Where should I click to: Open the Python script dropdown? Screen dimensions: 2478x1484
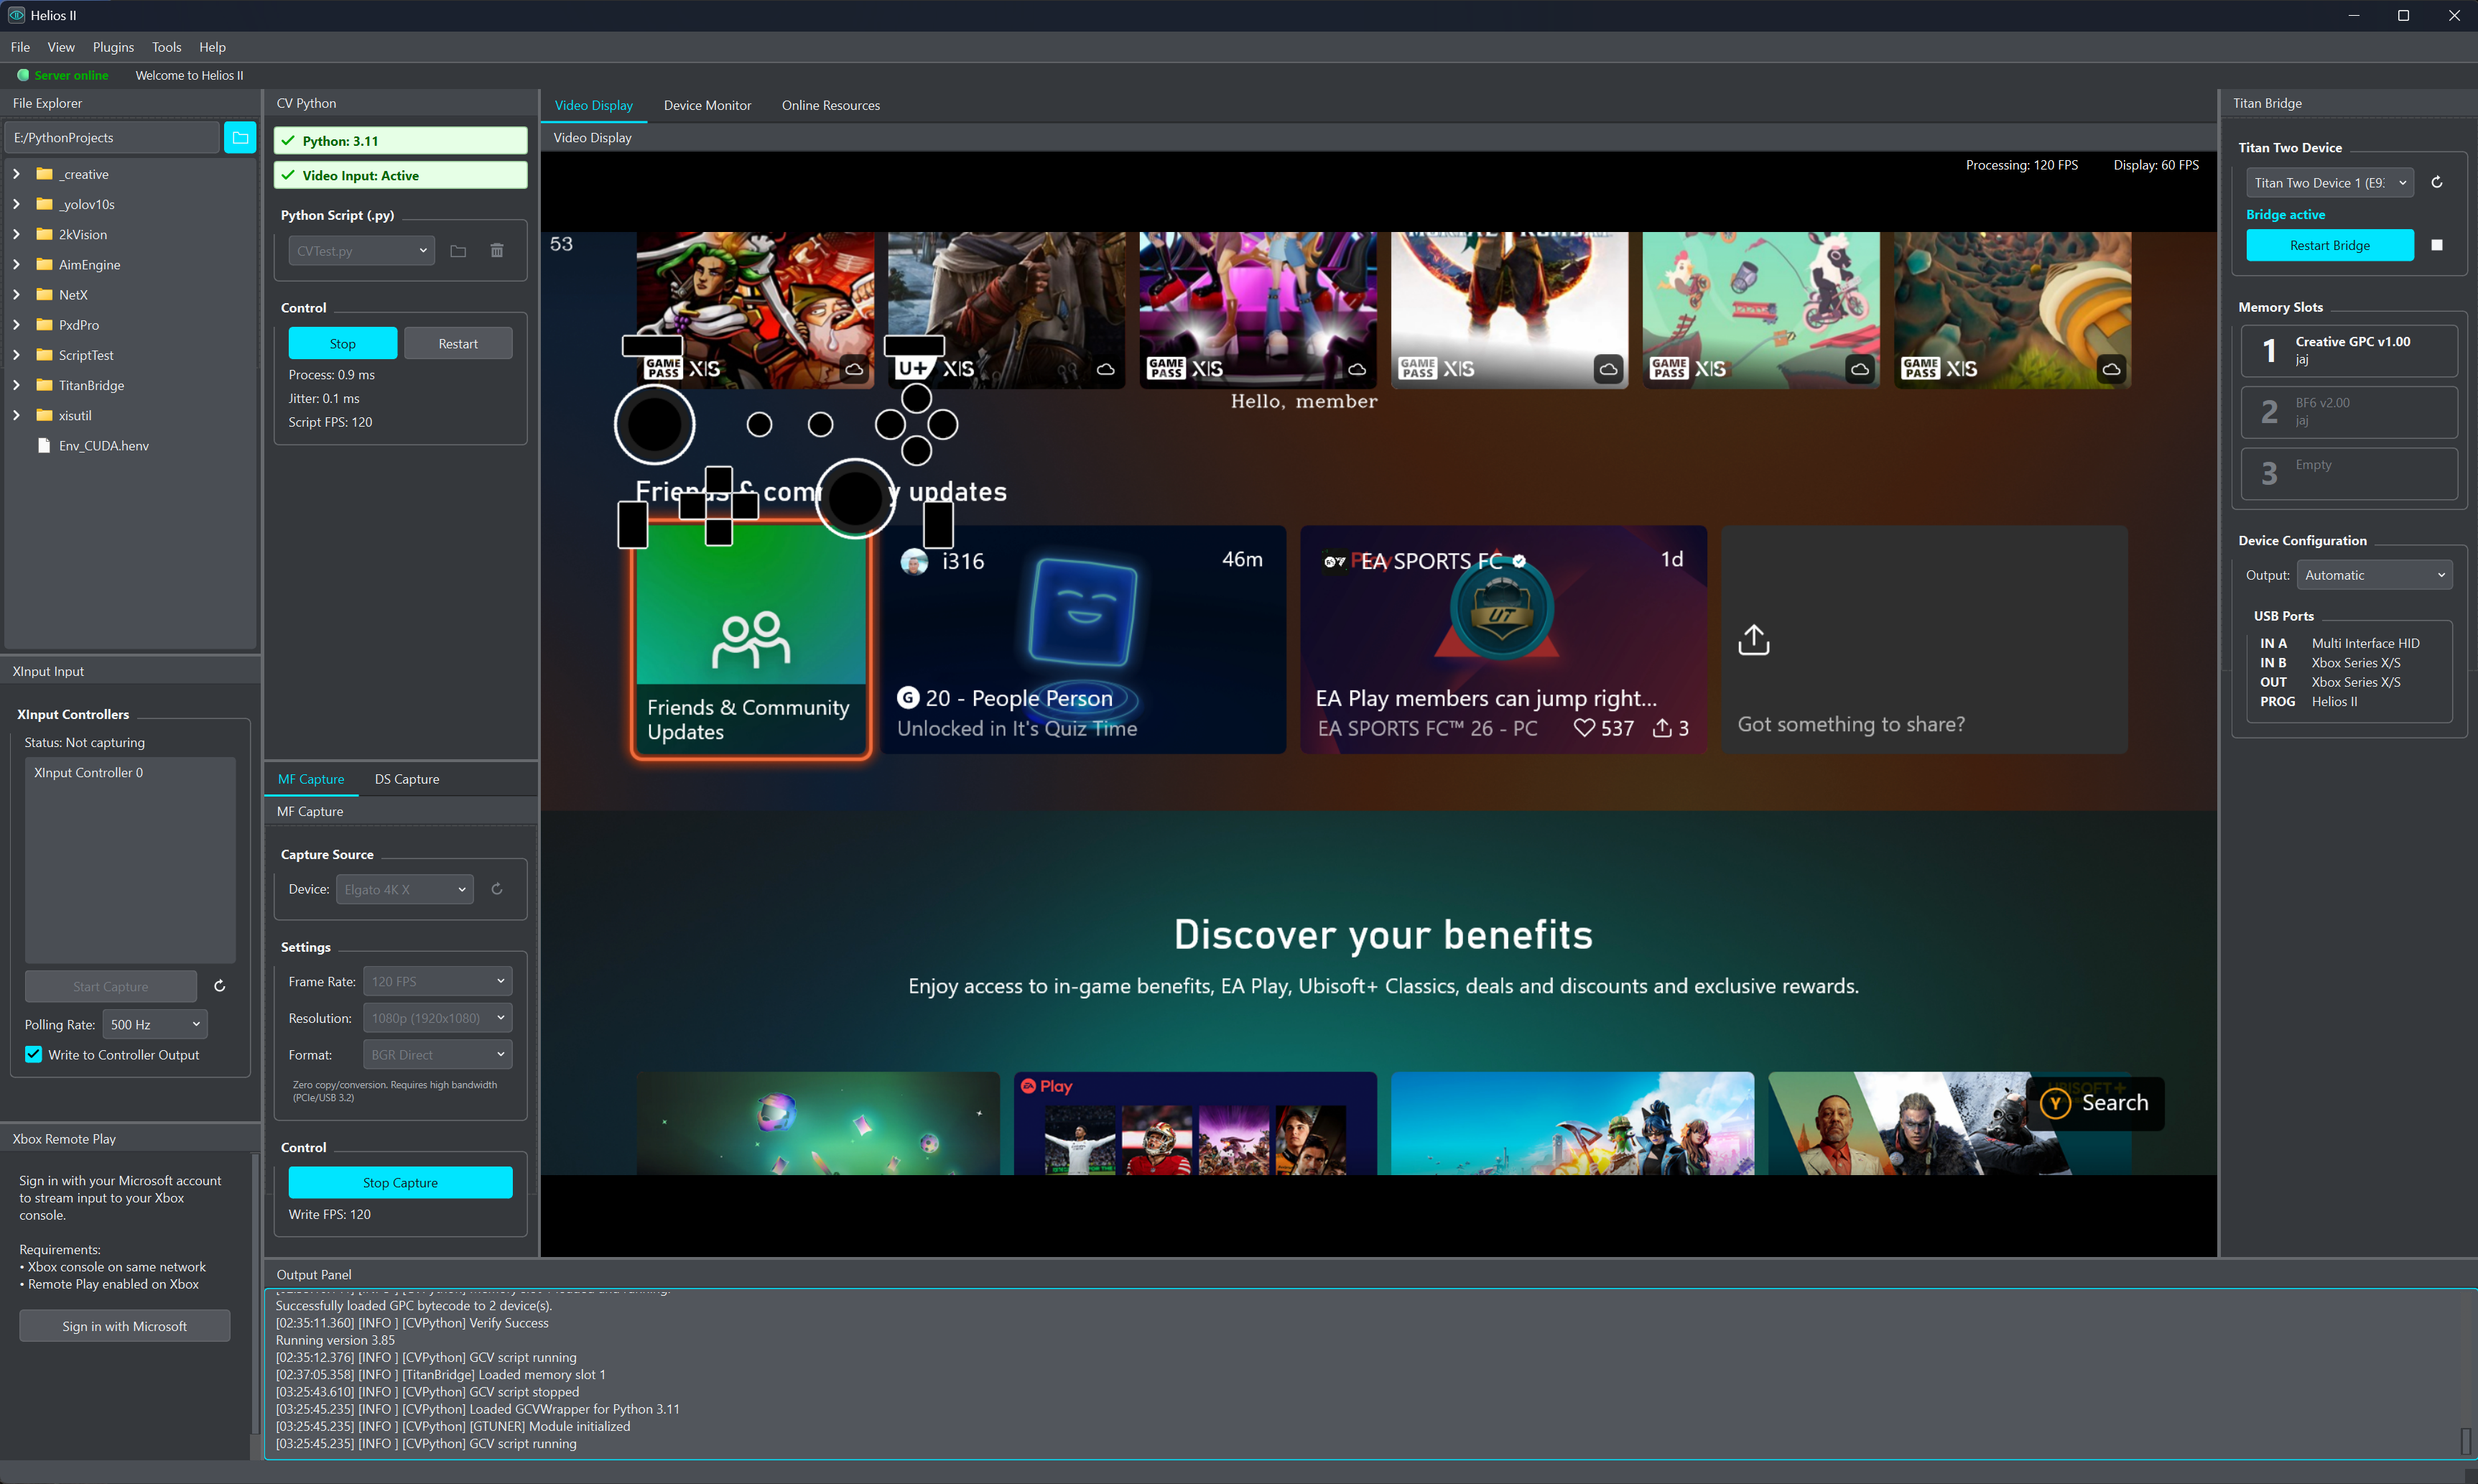[362, 251]
